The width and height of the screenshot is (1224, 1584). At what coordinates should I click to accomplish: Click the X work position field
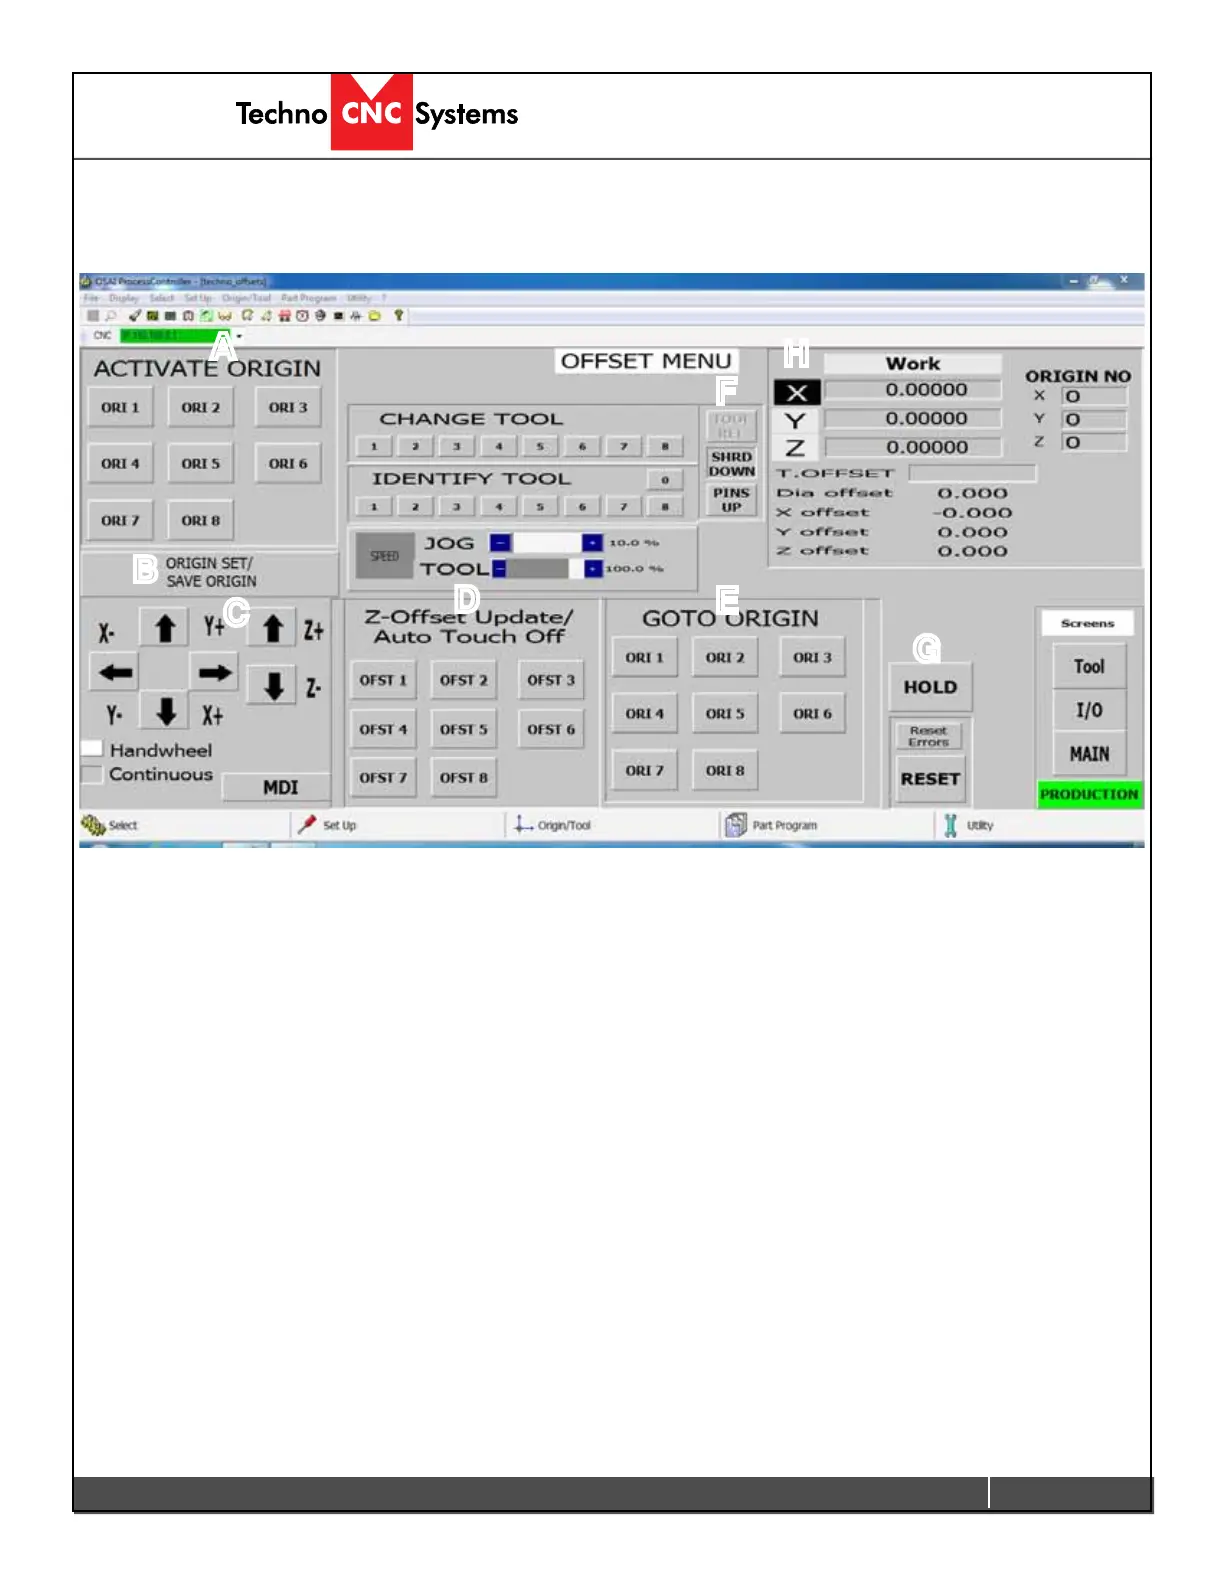[912, 390]
